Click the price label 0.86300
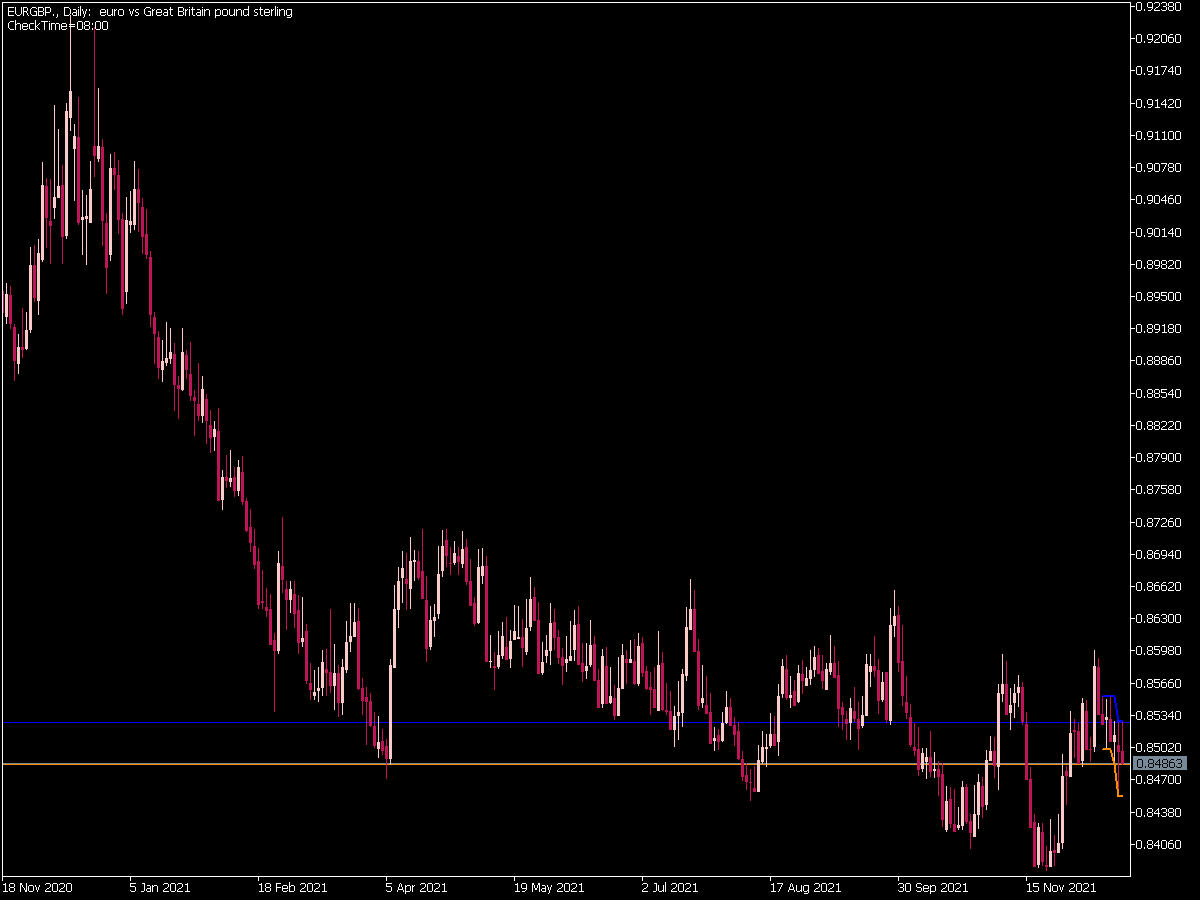Screen dimensions: 1200x900 pos(1160,618)
